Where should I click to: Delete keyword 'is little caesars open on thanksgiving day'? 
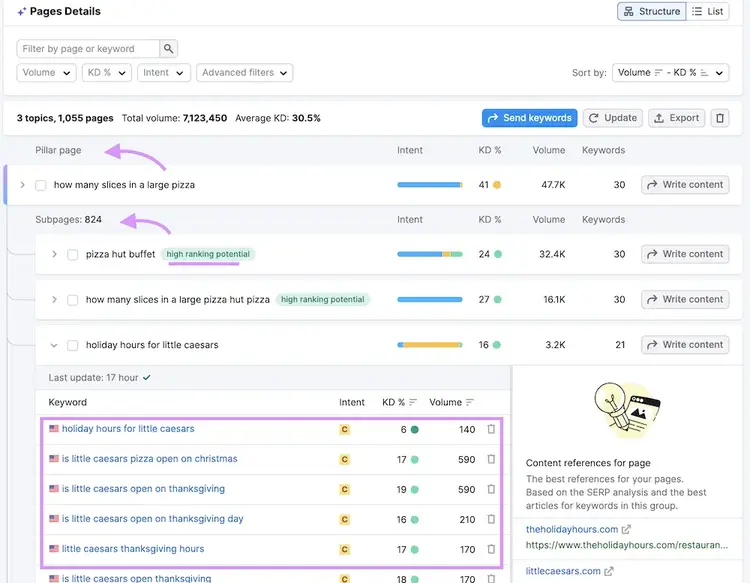pyautogui.click(x=491, y=519)
